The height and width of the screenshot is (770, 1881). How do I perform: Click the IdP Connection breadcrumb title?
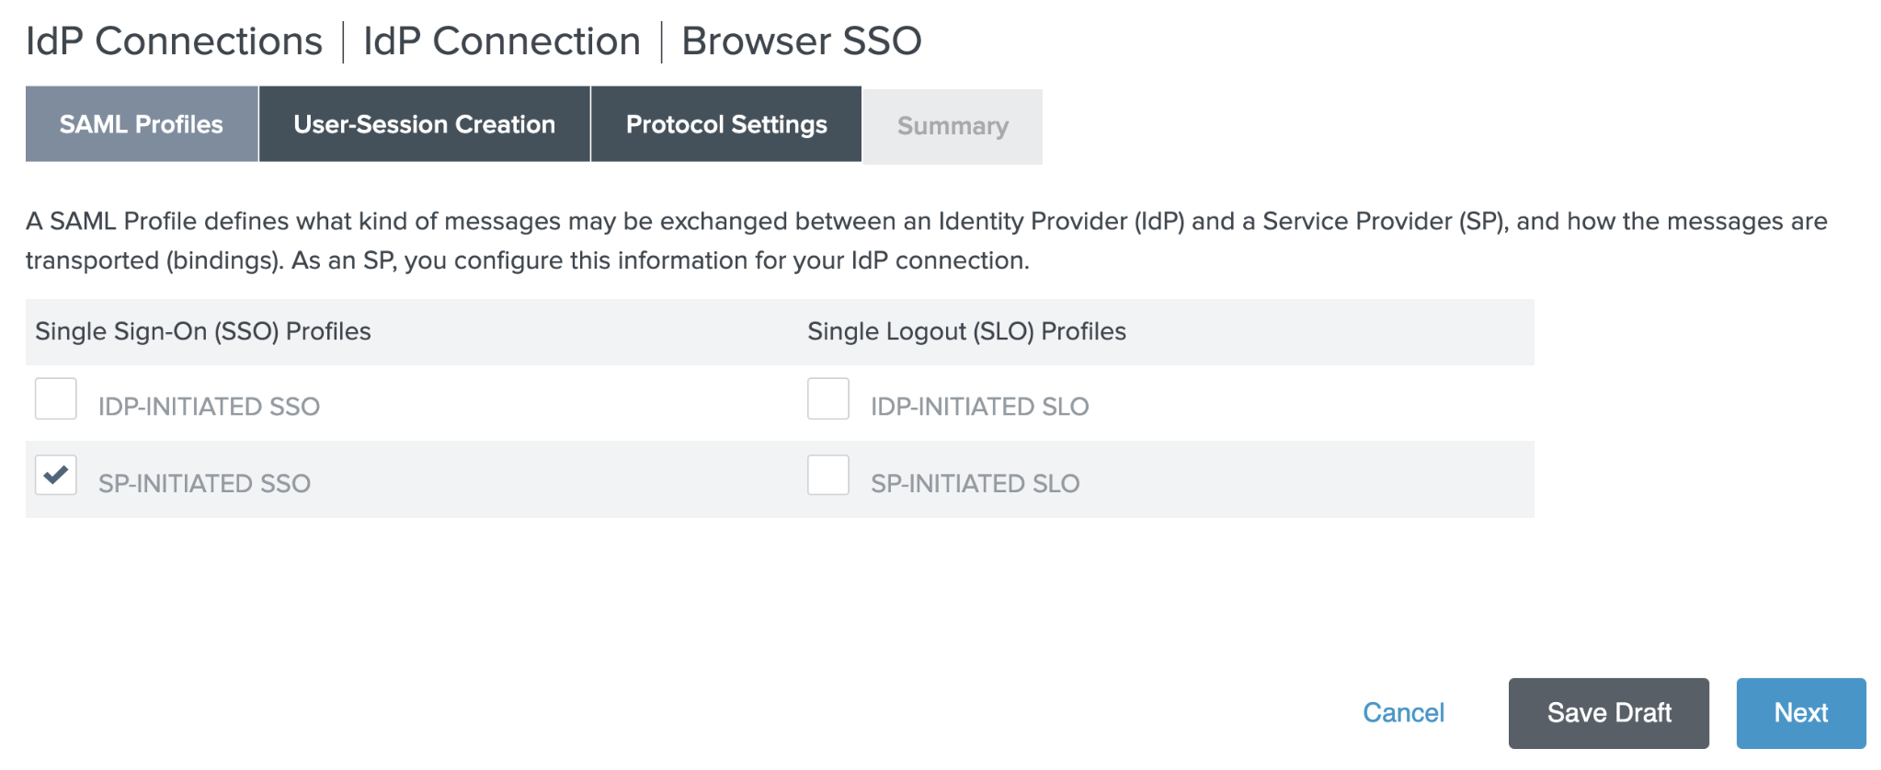501,42
